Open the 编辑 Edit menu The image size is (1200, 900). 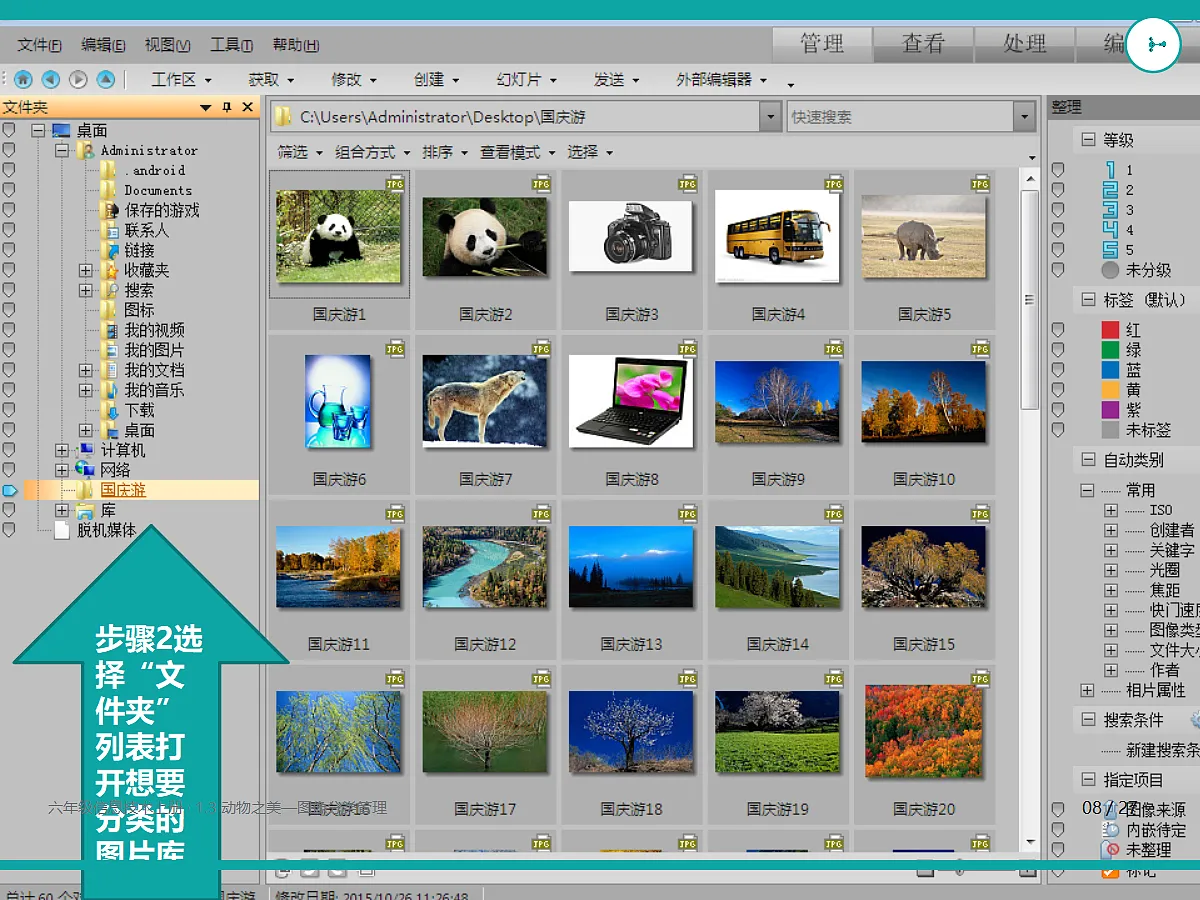click(x=103, y=45)
